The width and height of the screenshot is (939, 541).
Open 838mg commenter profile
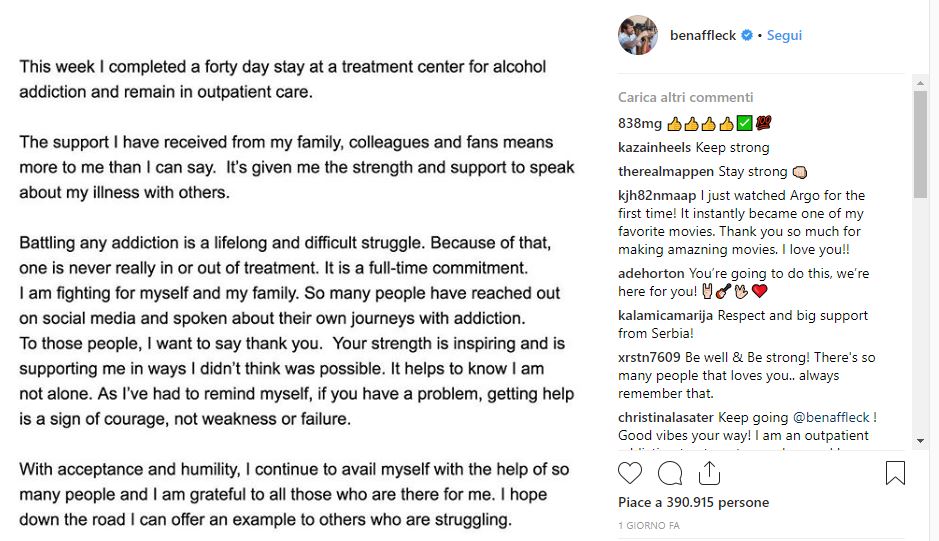coord(640,124)
